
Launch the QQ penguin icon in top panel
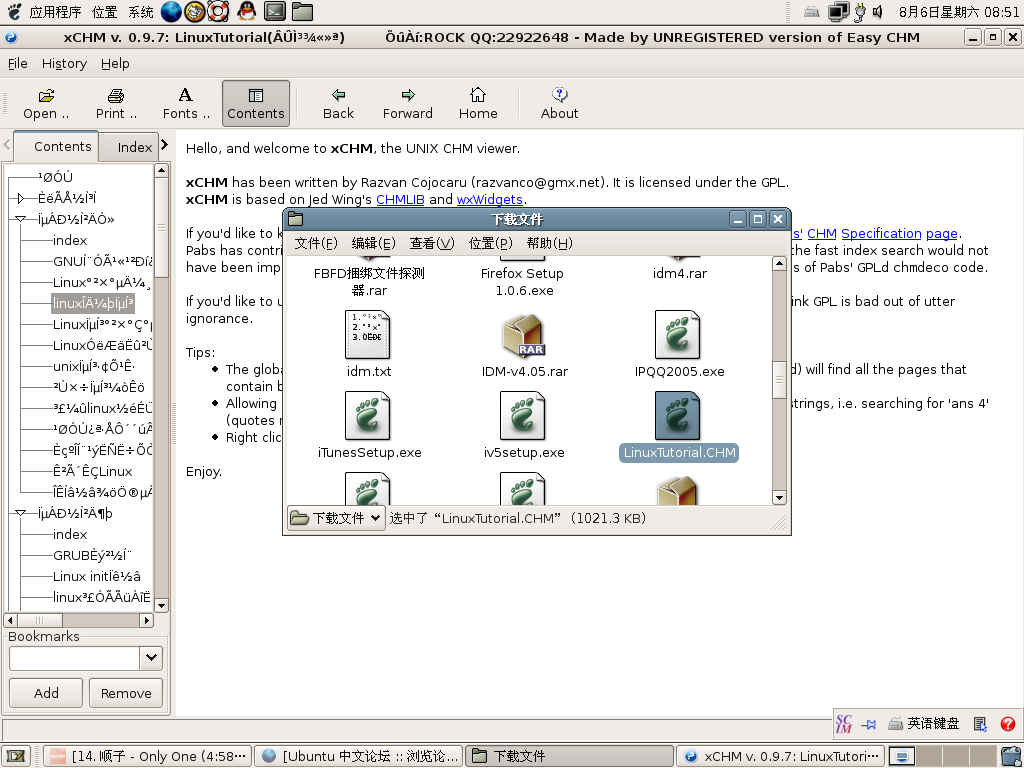click(x=246, y=11)
